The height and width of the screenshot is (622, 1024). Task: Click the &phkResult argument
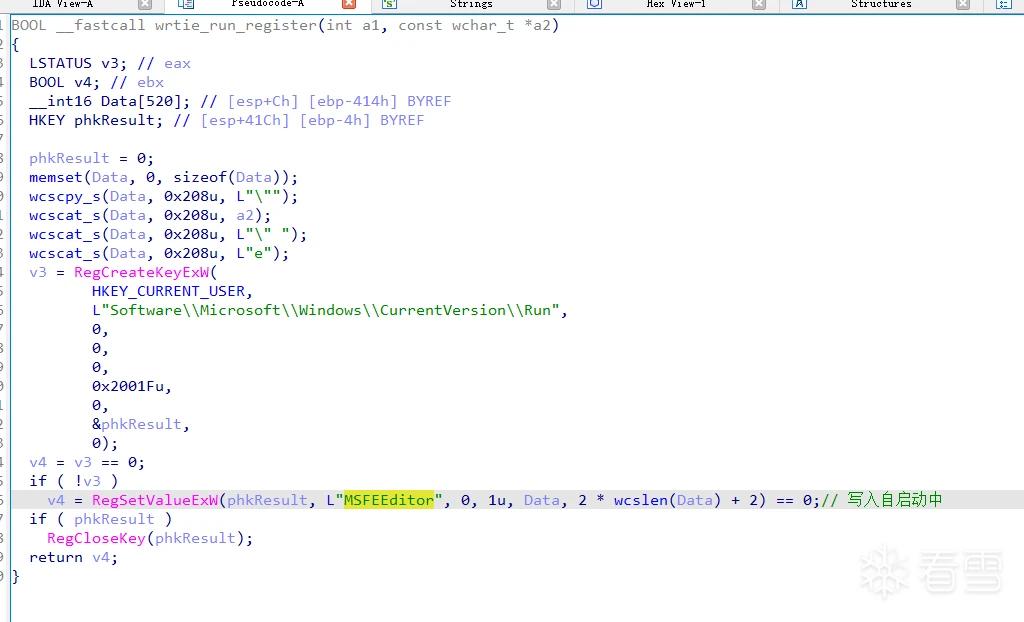[x=136, y=425]
